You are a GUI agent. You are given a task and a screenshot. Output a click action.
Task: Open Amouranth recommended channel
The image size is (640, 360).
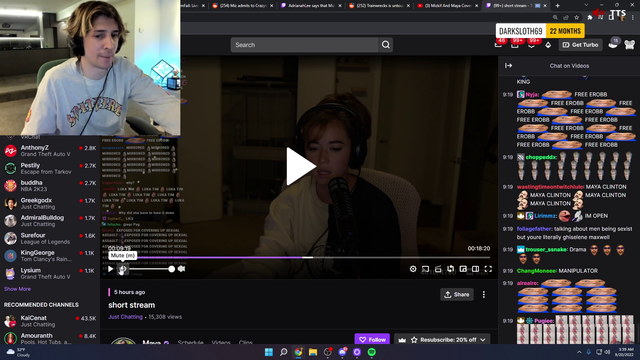pyautogui.click(x=50, y=338)
